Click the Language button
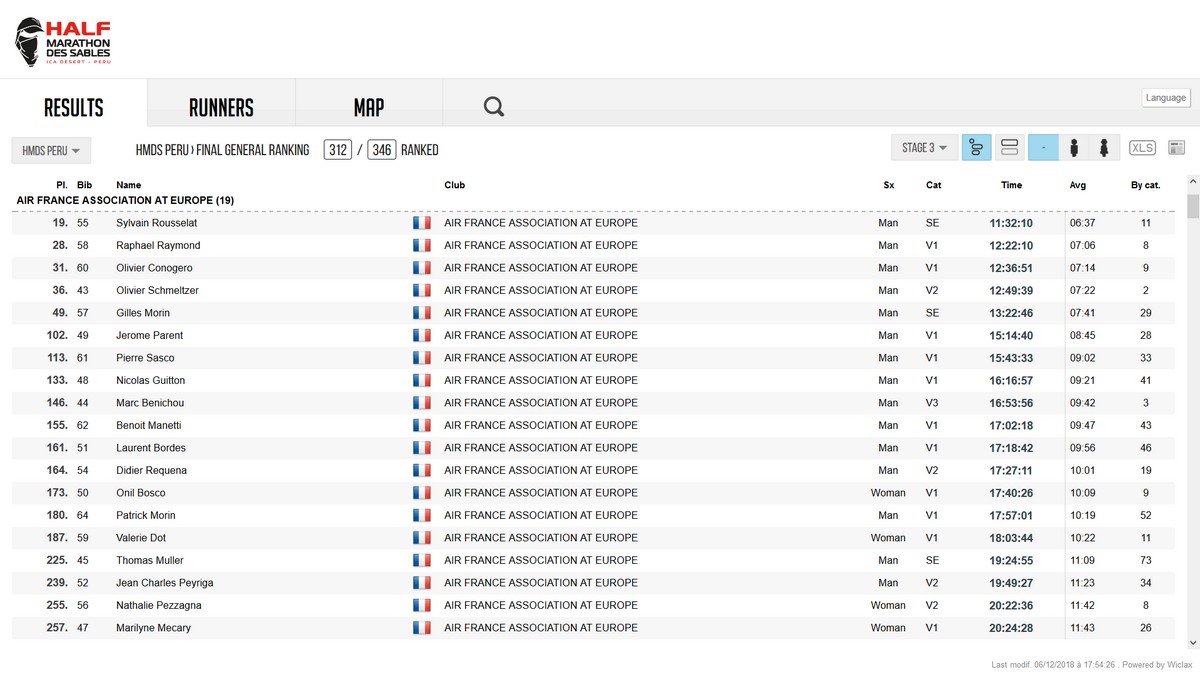 click(x=1166, y=98)
